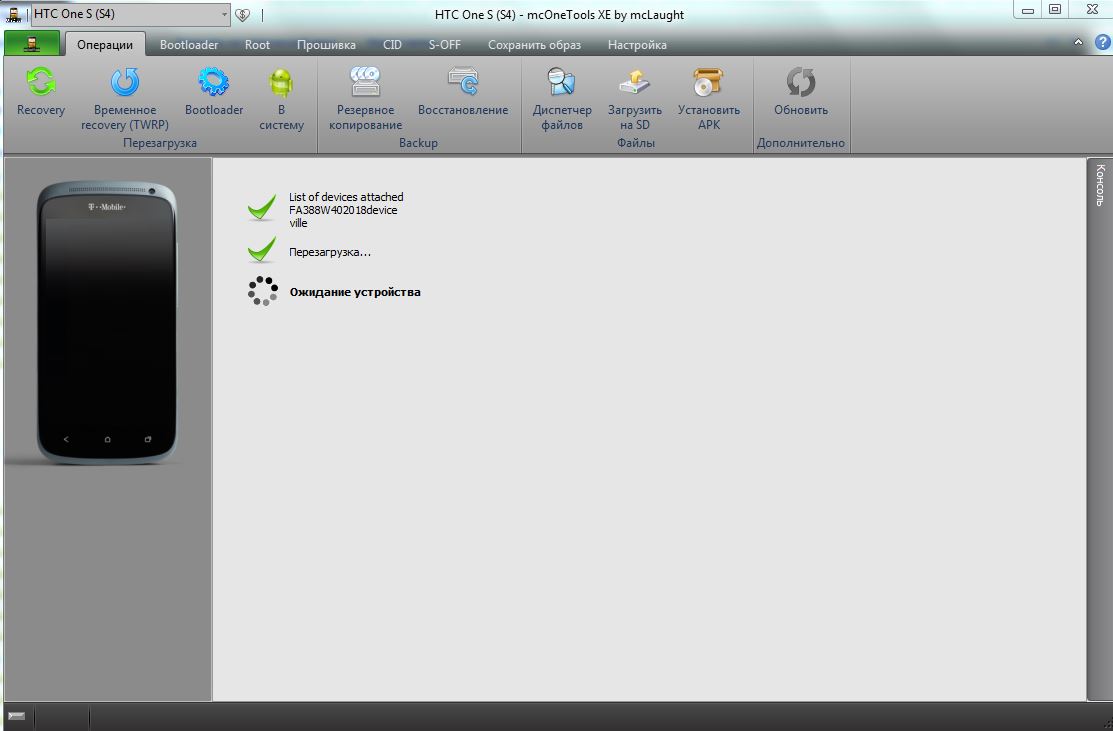This screenshot has height=731, width=1113.
Task: Click green checkmark beside device list
Action: click(x=262, y=208)
